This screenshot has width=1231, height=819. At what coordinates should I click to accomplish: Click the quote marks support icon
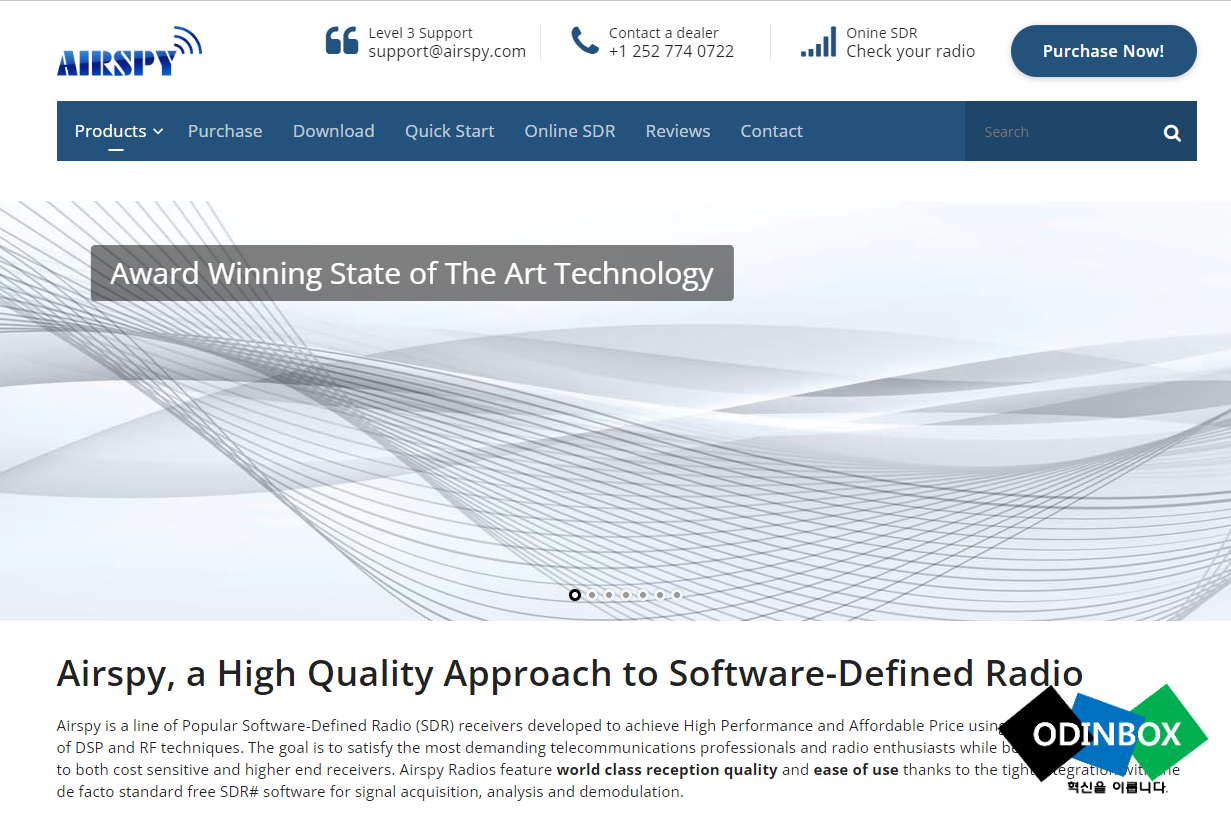tap(342, 41)
